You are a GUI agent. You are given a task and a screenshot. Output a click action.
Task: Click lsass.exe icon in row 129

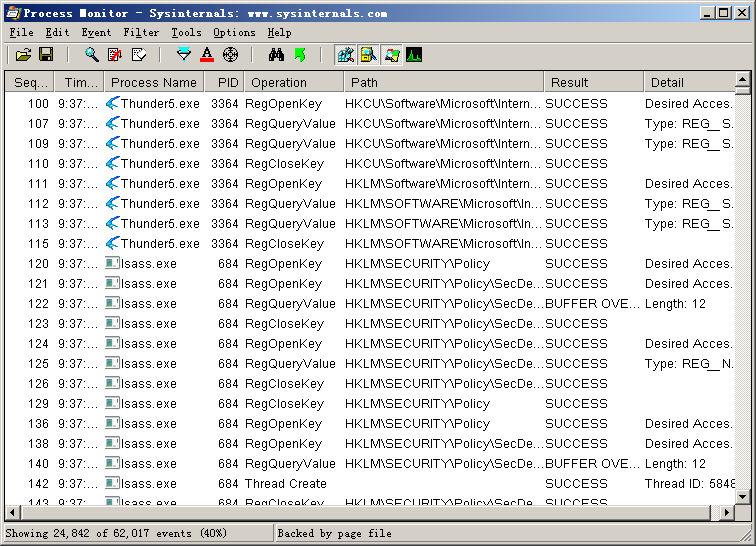pos(112,403)
